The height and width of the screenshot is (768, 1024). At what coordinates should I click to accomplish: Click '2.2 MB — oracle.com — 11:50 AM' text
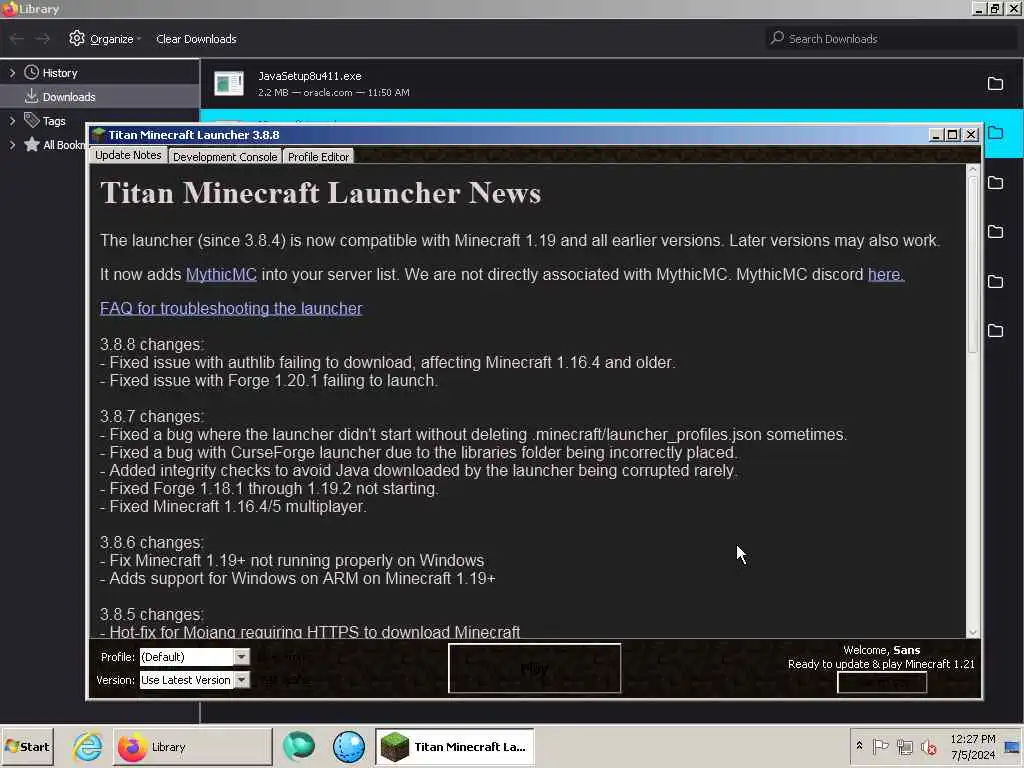(334, 93)
